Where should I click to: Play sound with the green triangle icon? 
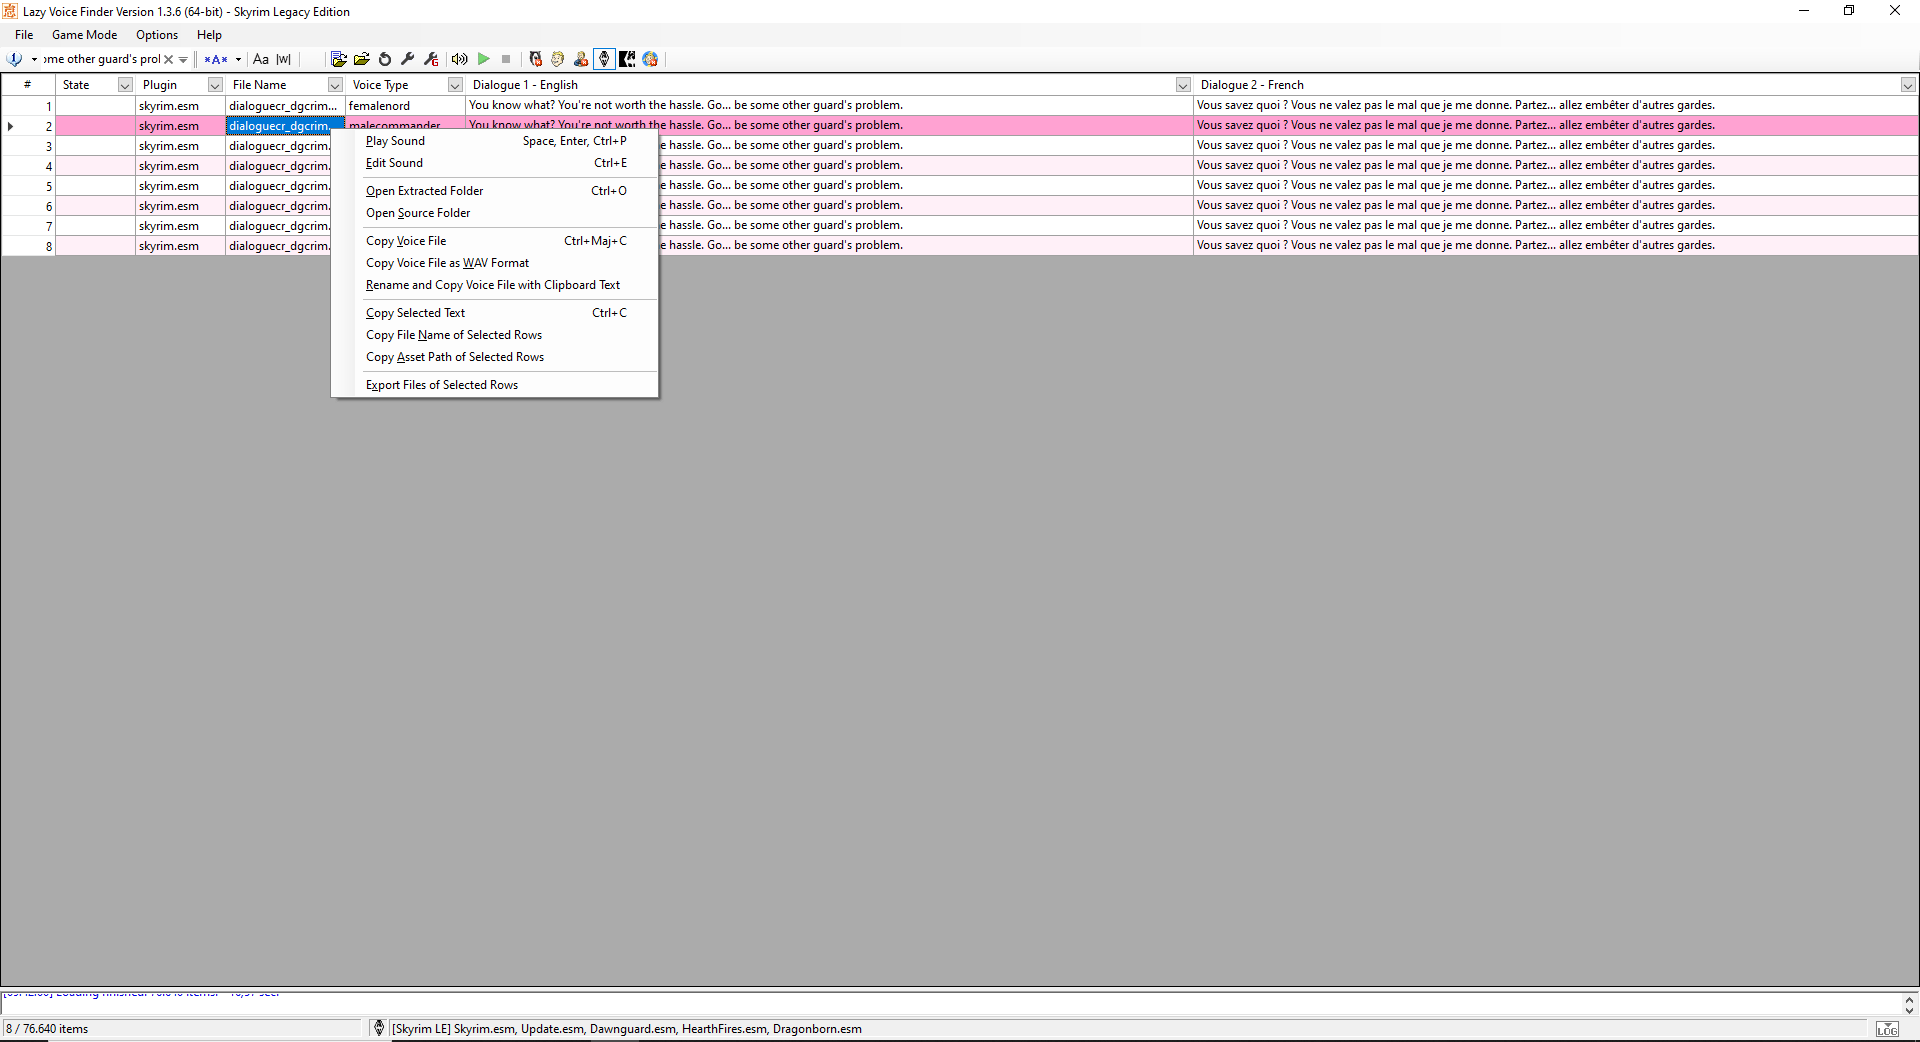483,59
